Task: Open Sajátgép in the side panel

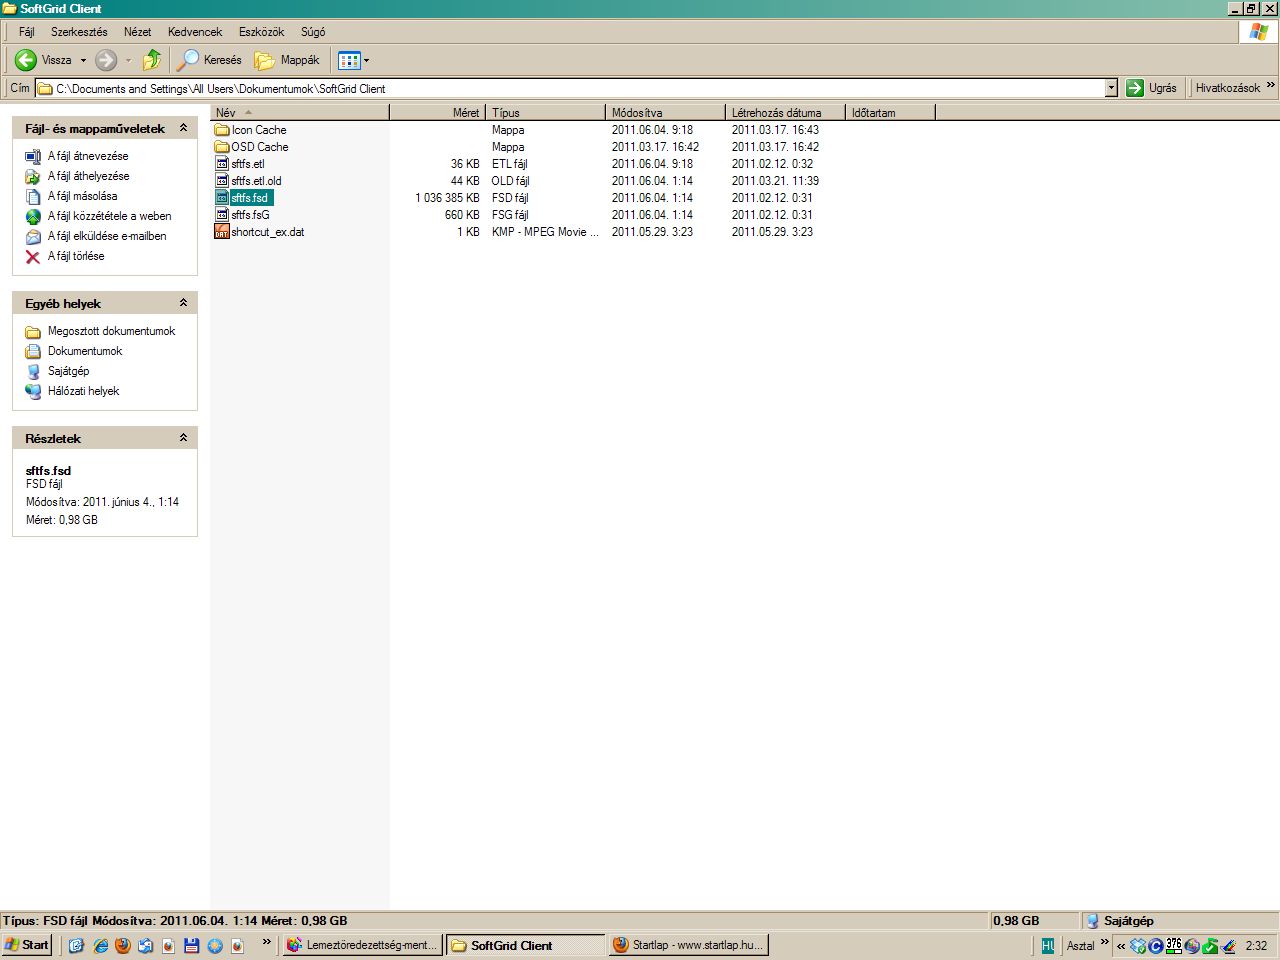Action: coord(68,371)
